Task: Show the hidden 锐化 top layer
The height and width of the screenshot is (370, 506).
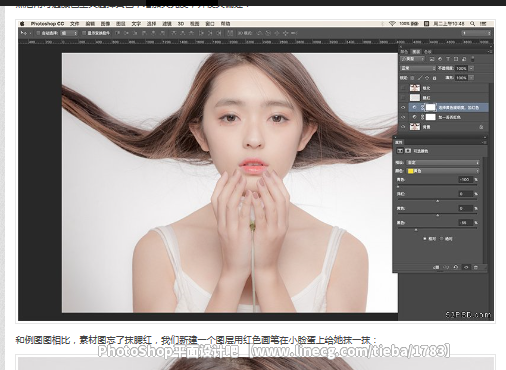Action: click(x=403, y=88)
